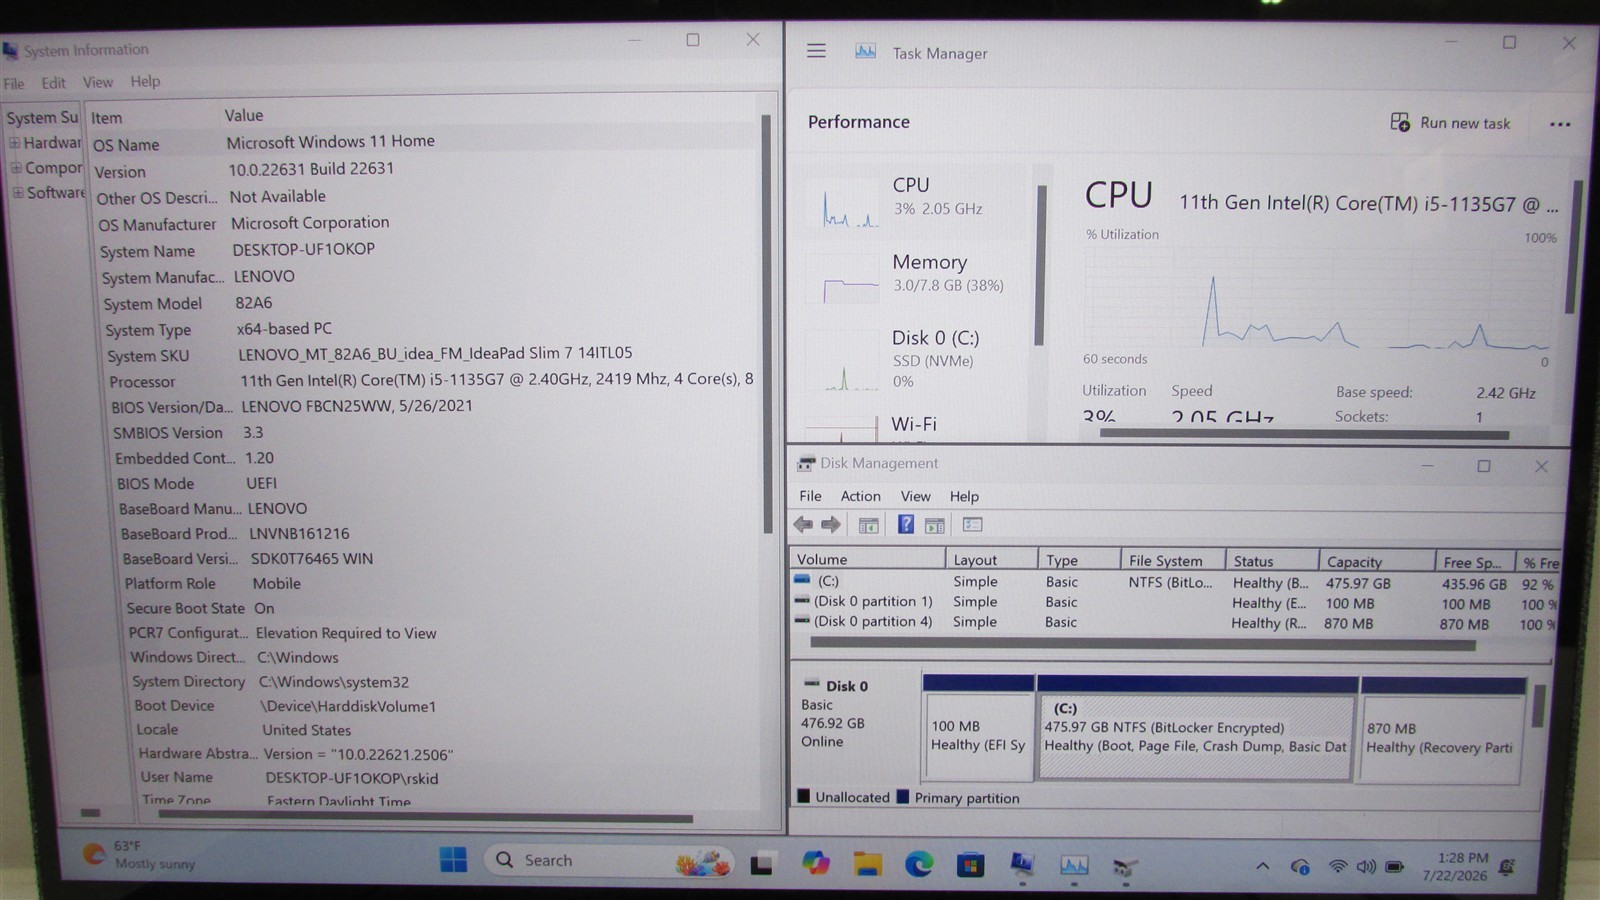Select the (C:) volume row icon
This screenshot has width=1600, height=900.
tap(802, 580)
